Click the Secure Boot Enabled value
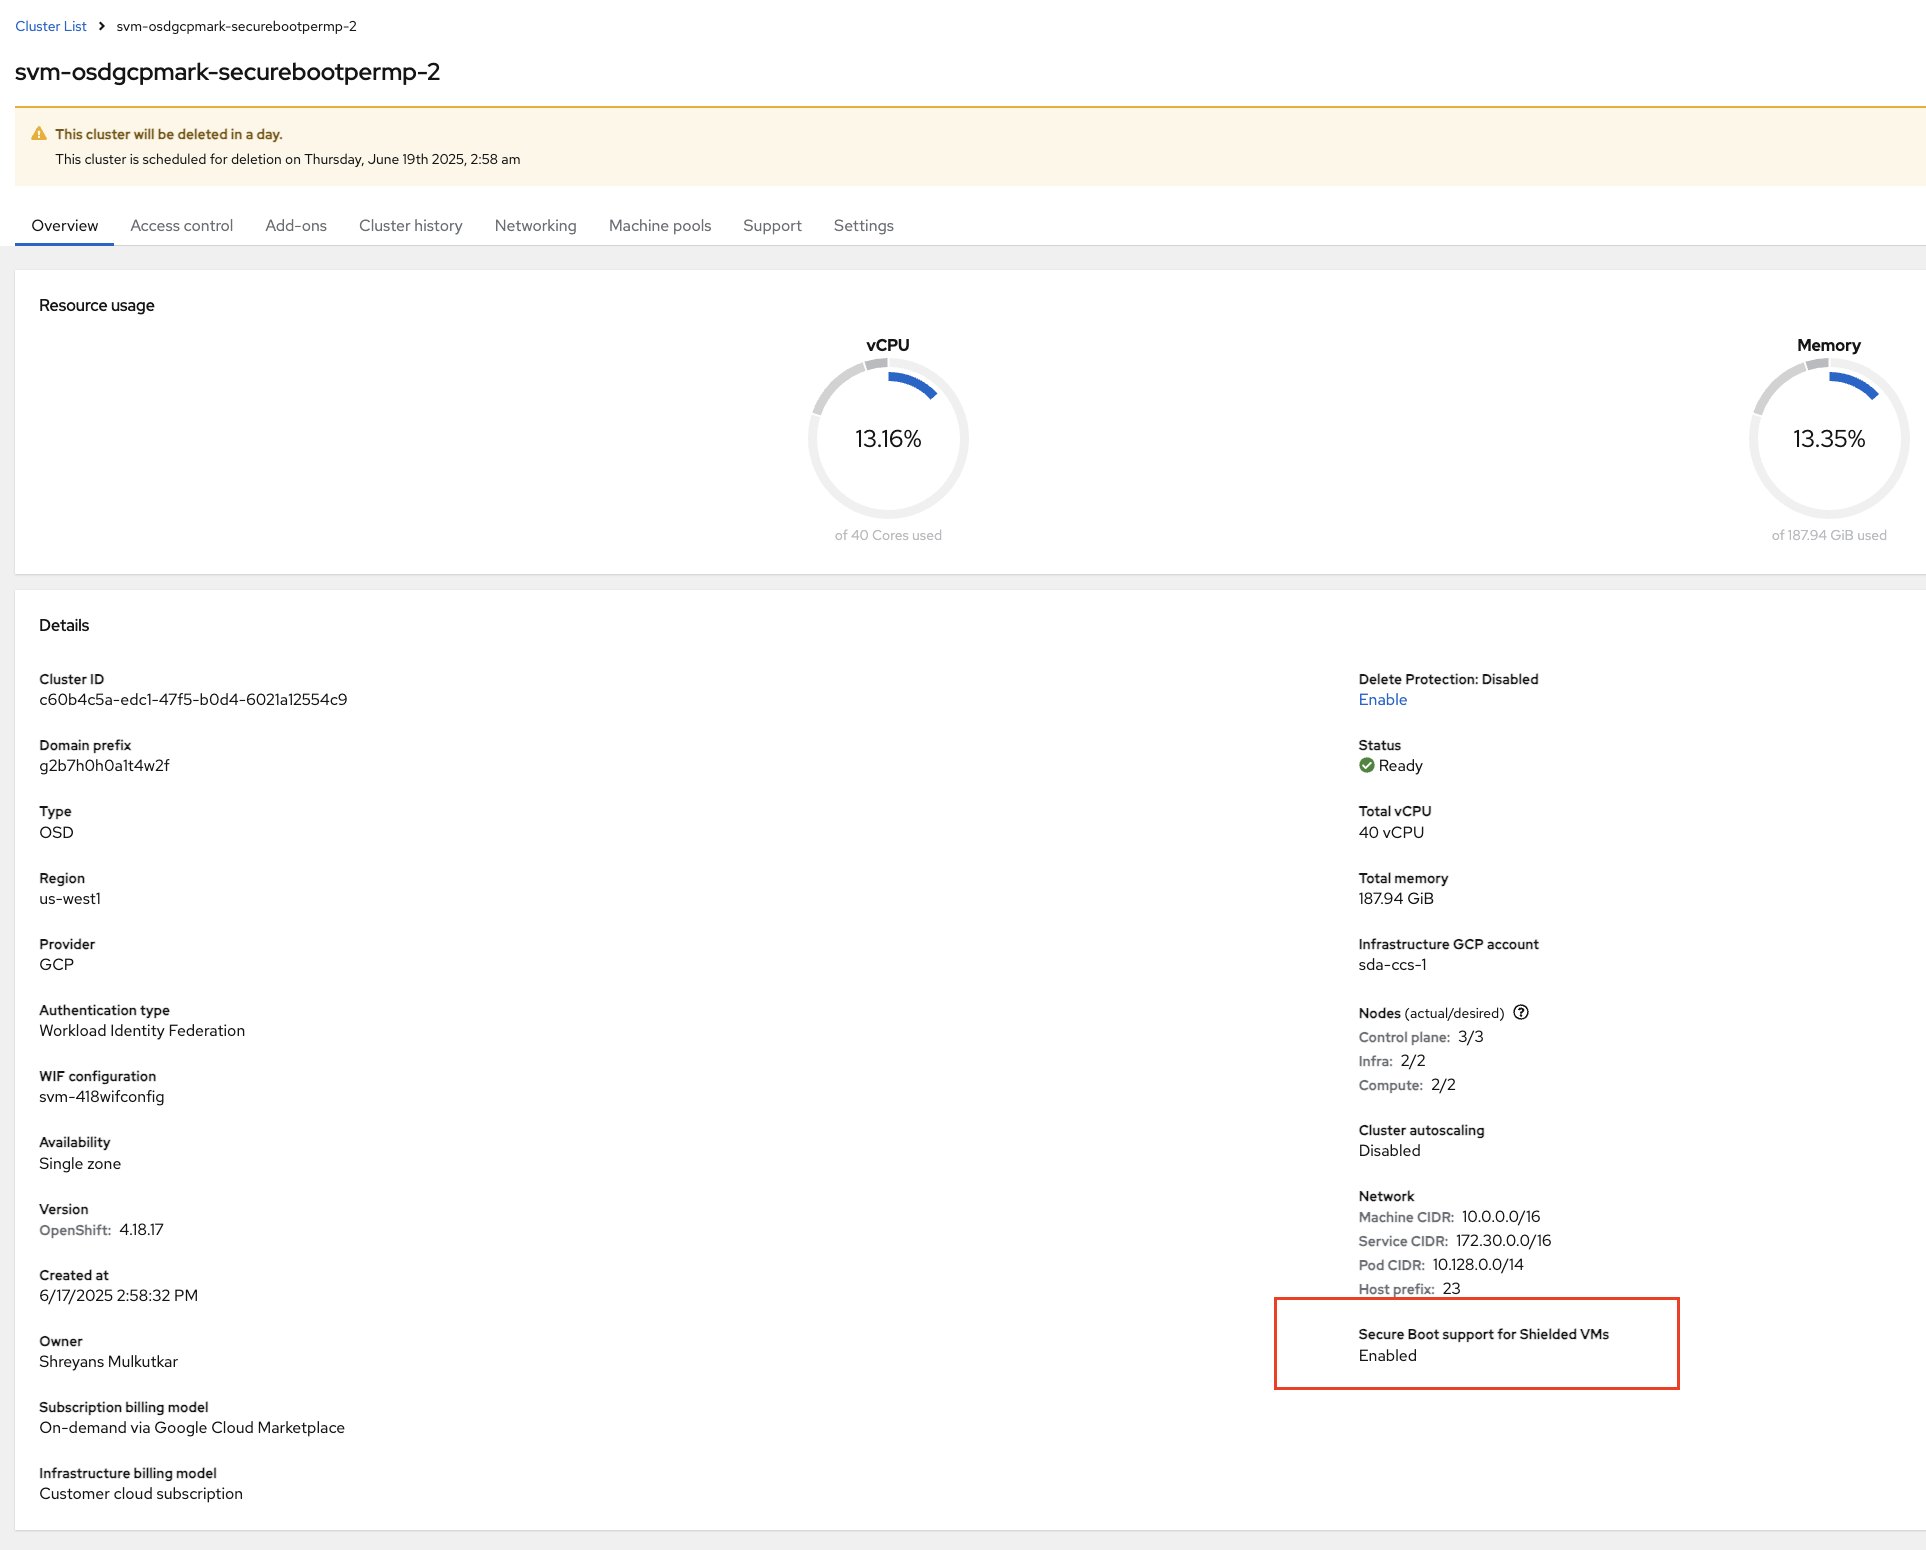This screenshot has height=1550, width=1926. pos(1387,1356)
